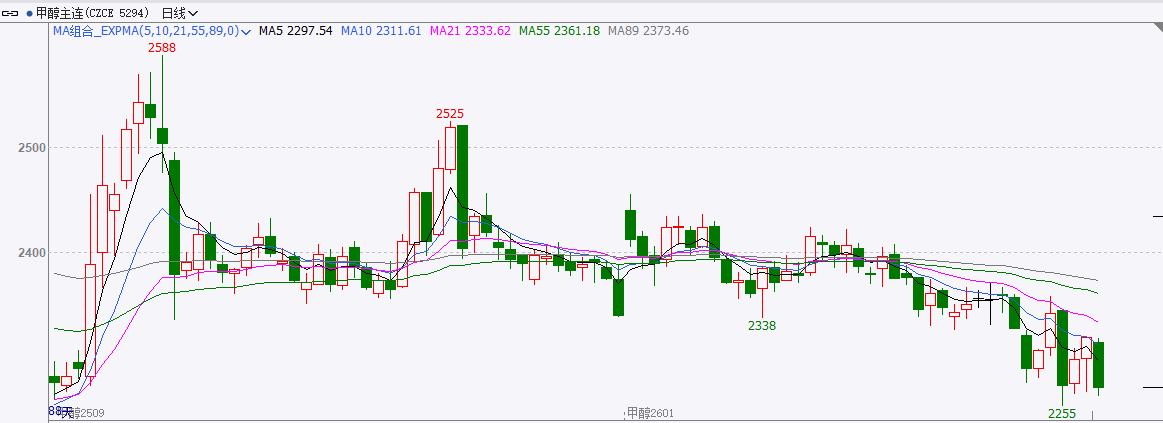Click the tall green candle below 2525

tap(462, 185)
